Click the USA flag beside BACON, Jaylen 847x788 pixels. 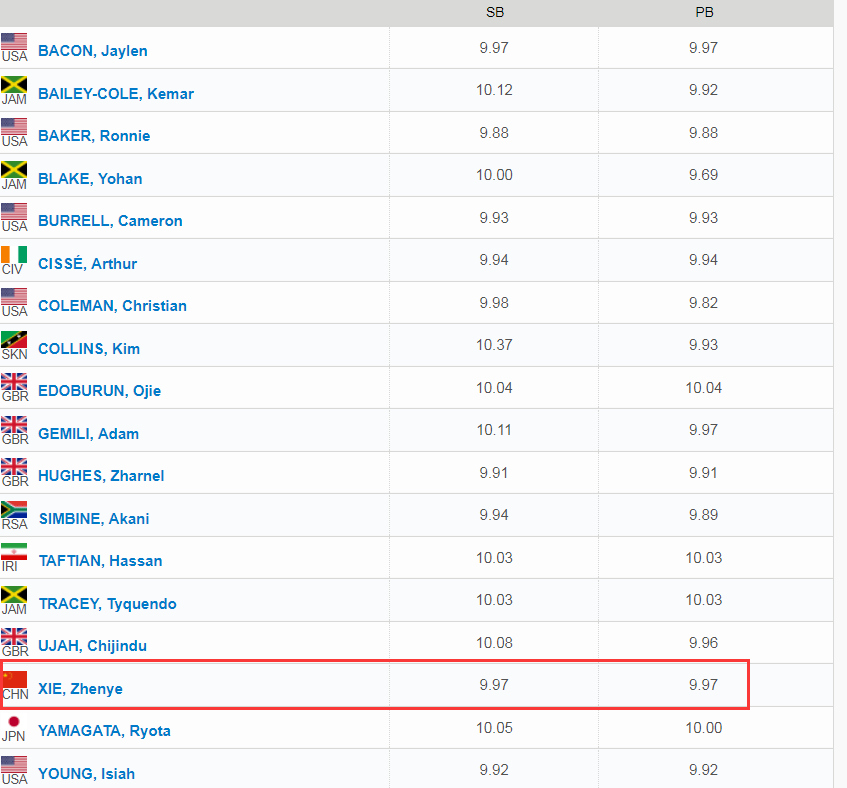(14, 42)
